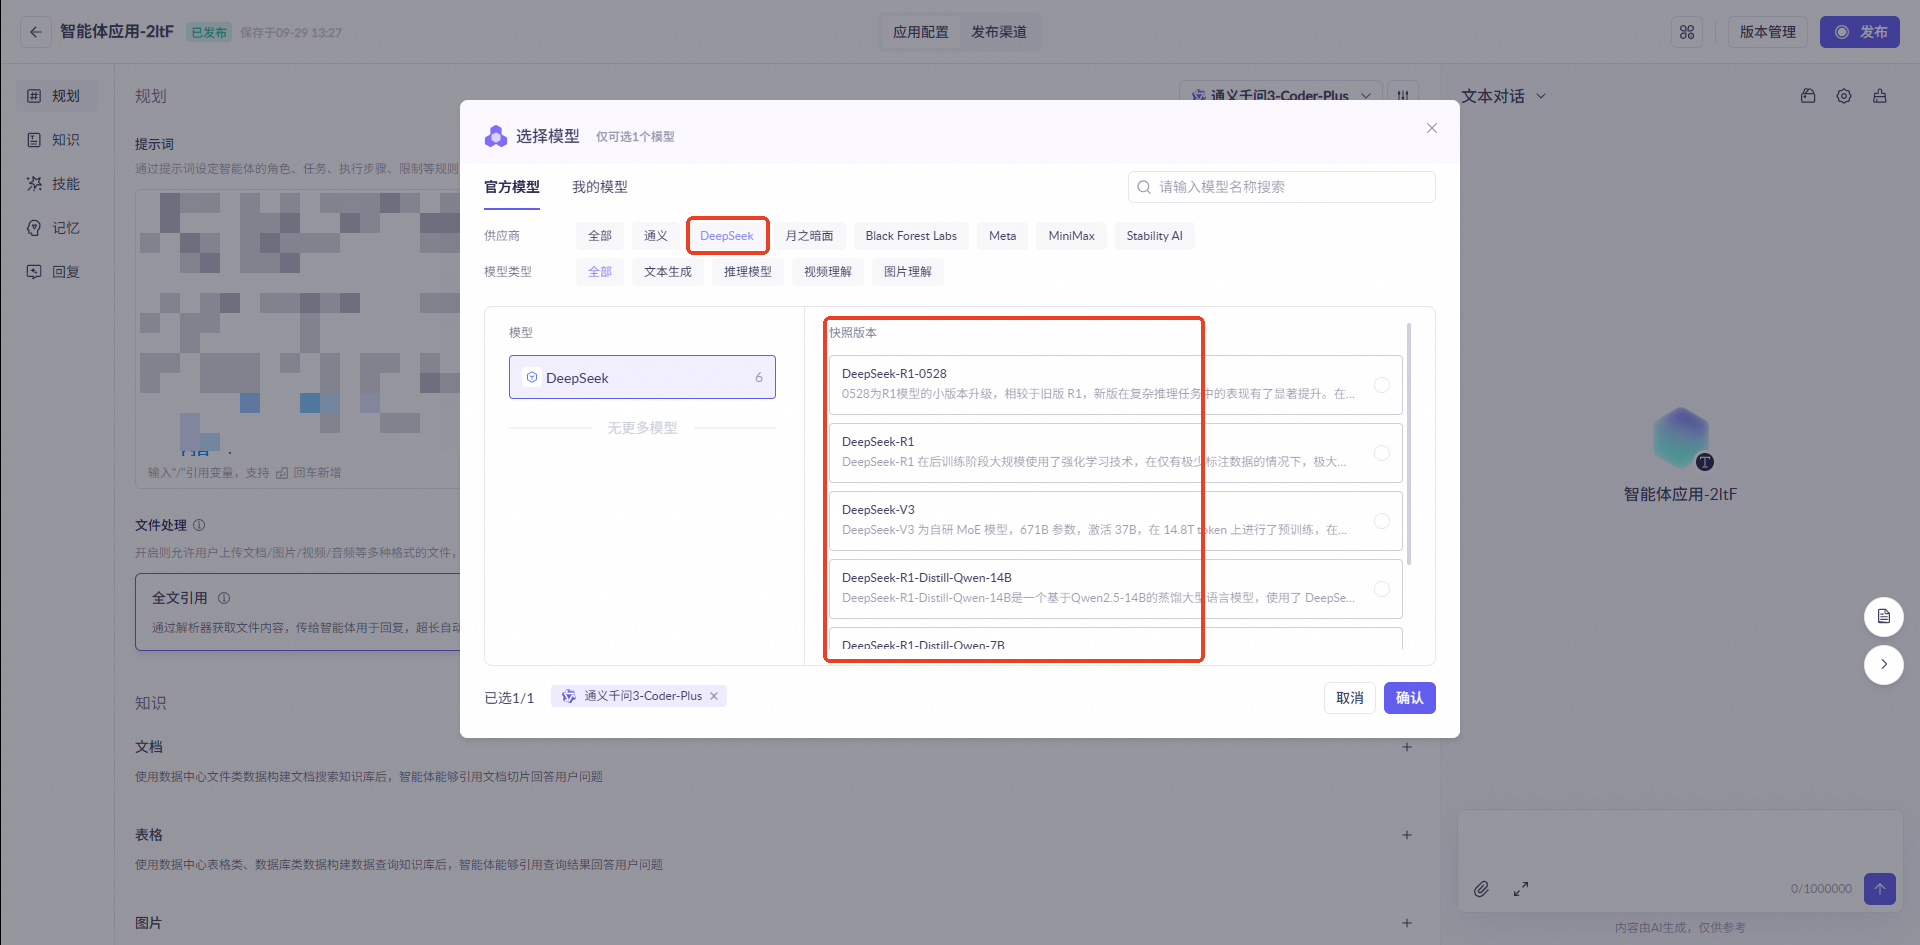Send the message with the arrow button

tap(1880, 888)
